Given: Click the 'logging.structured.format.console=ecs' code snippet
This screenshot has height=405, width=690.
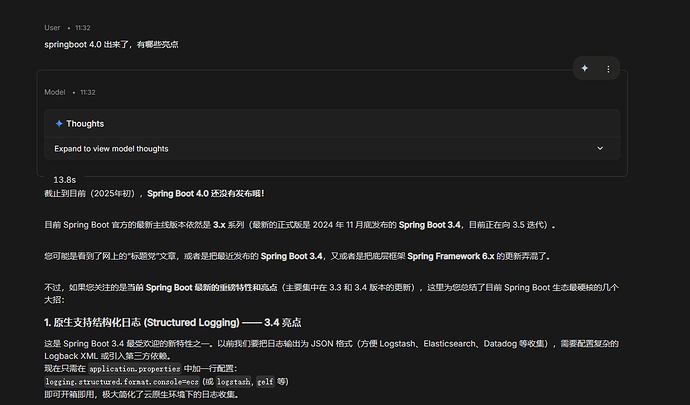Looking at the screenshot, I should point(122,382).
